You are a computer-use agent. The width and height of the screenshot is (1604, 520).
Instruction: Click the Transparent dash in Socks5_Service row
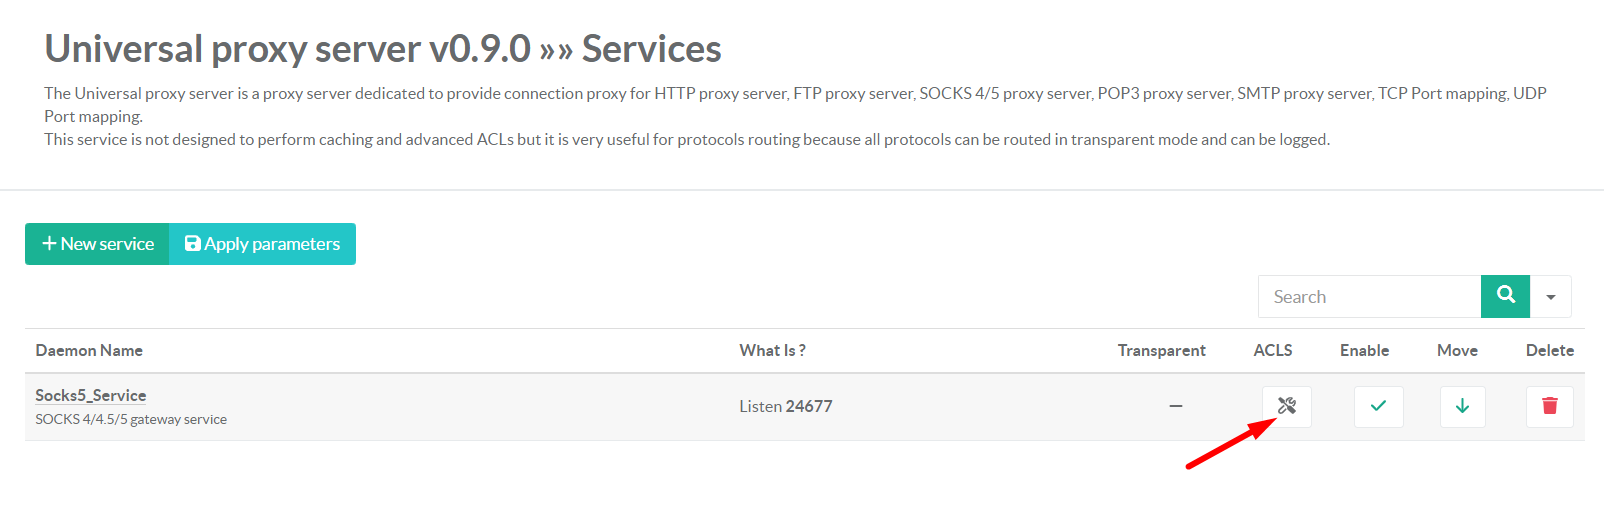(x=1176, y=406)
